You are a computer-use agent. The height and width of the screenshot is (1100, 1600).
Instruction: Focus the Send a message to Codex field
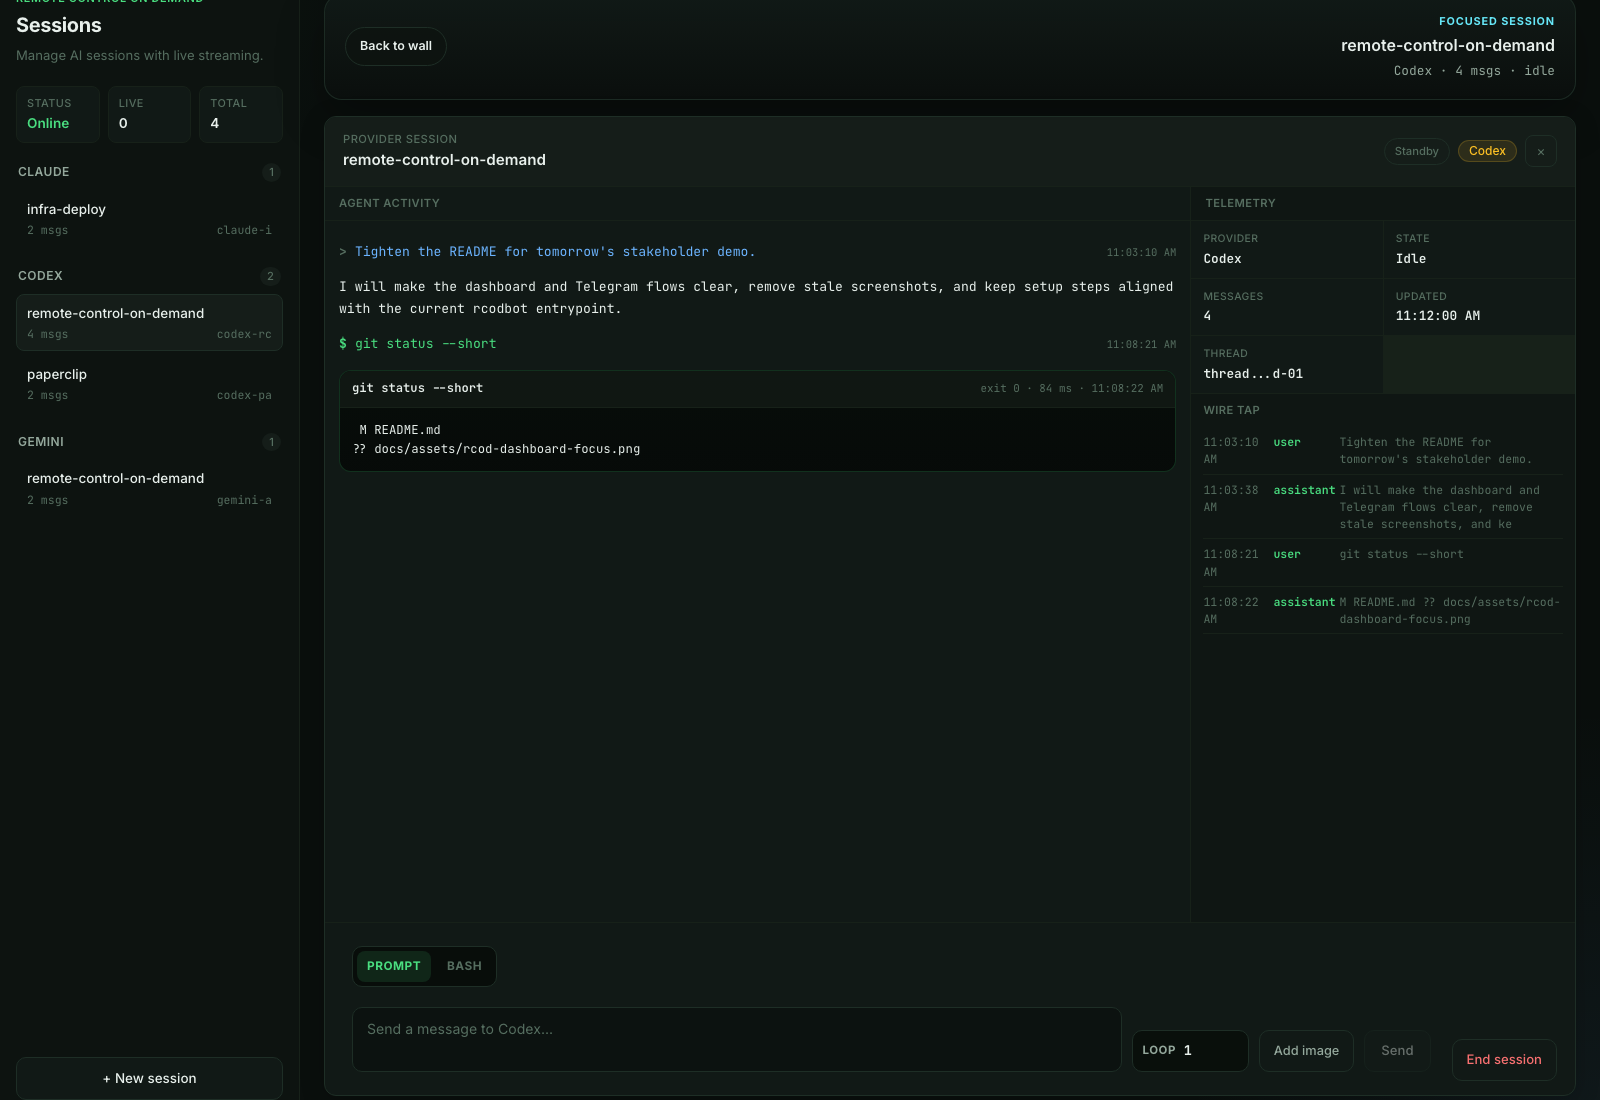click(736, 1039)
